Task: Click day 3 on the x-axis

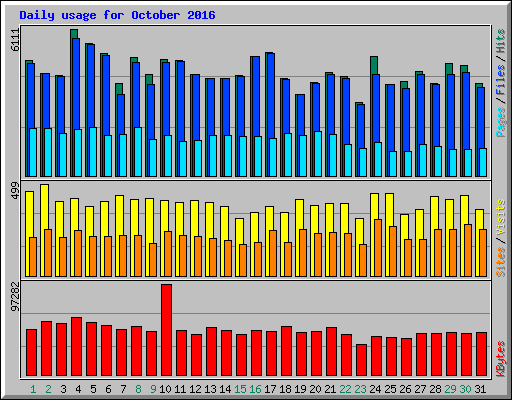Action: click(63, 389)
